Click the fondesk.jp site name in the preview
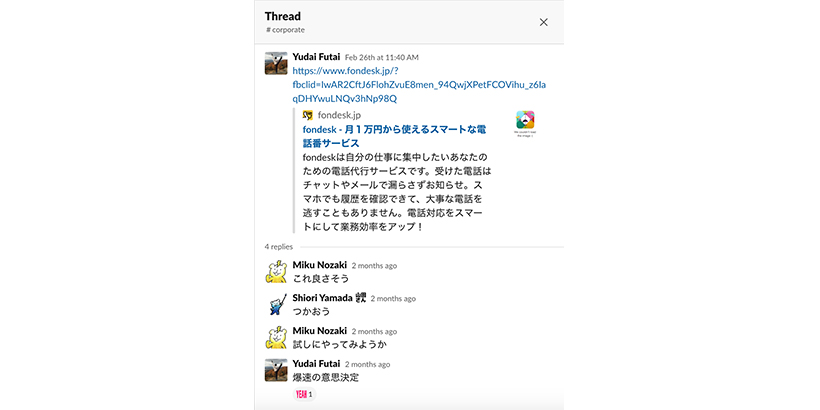 pos(339,115)
